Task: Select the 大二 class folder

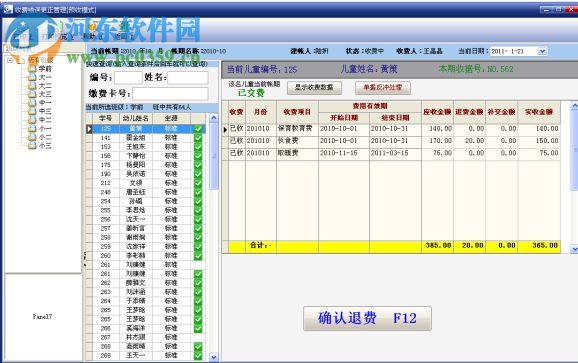Action: pyautogui.click(x=41, y=86)
